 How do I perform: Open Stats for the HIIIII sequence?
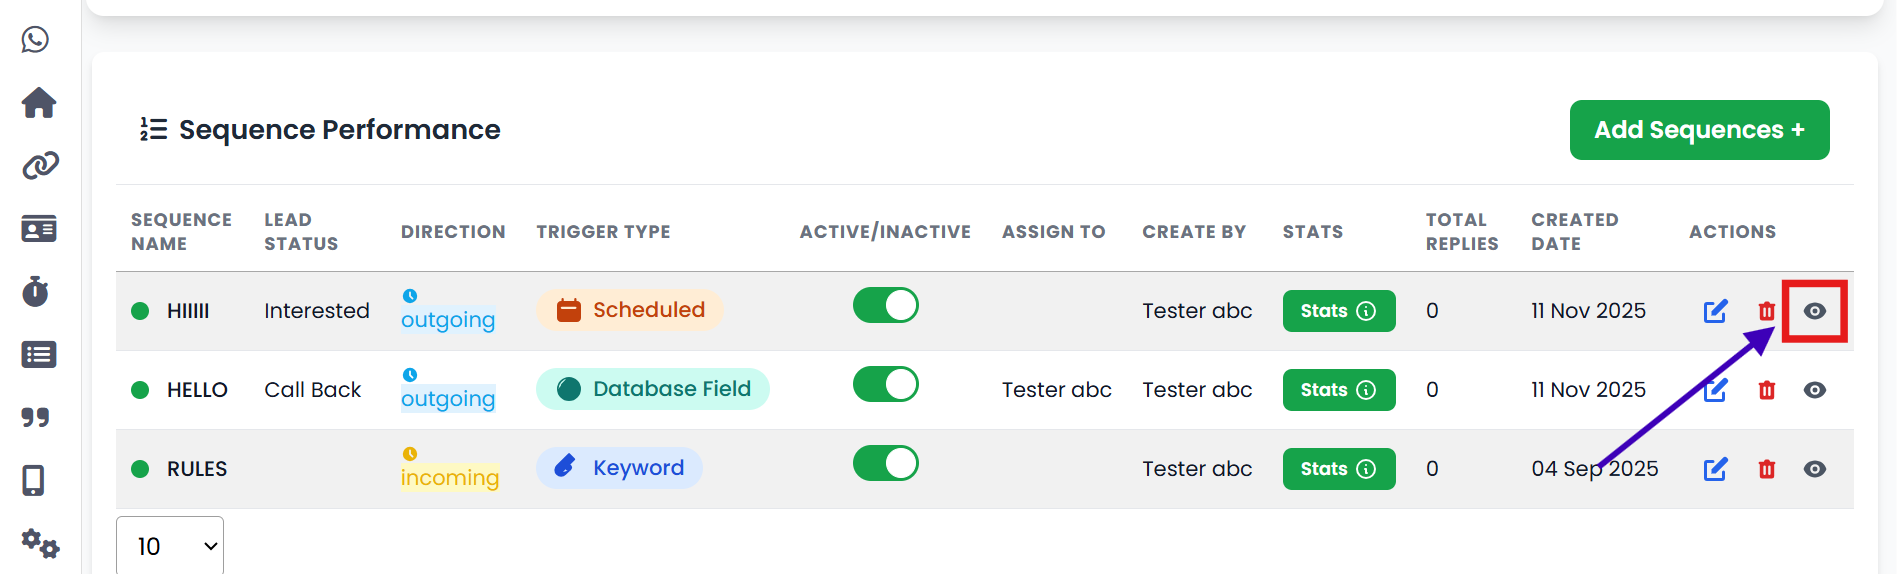[x=1338, y=311]
